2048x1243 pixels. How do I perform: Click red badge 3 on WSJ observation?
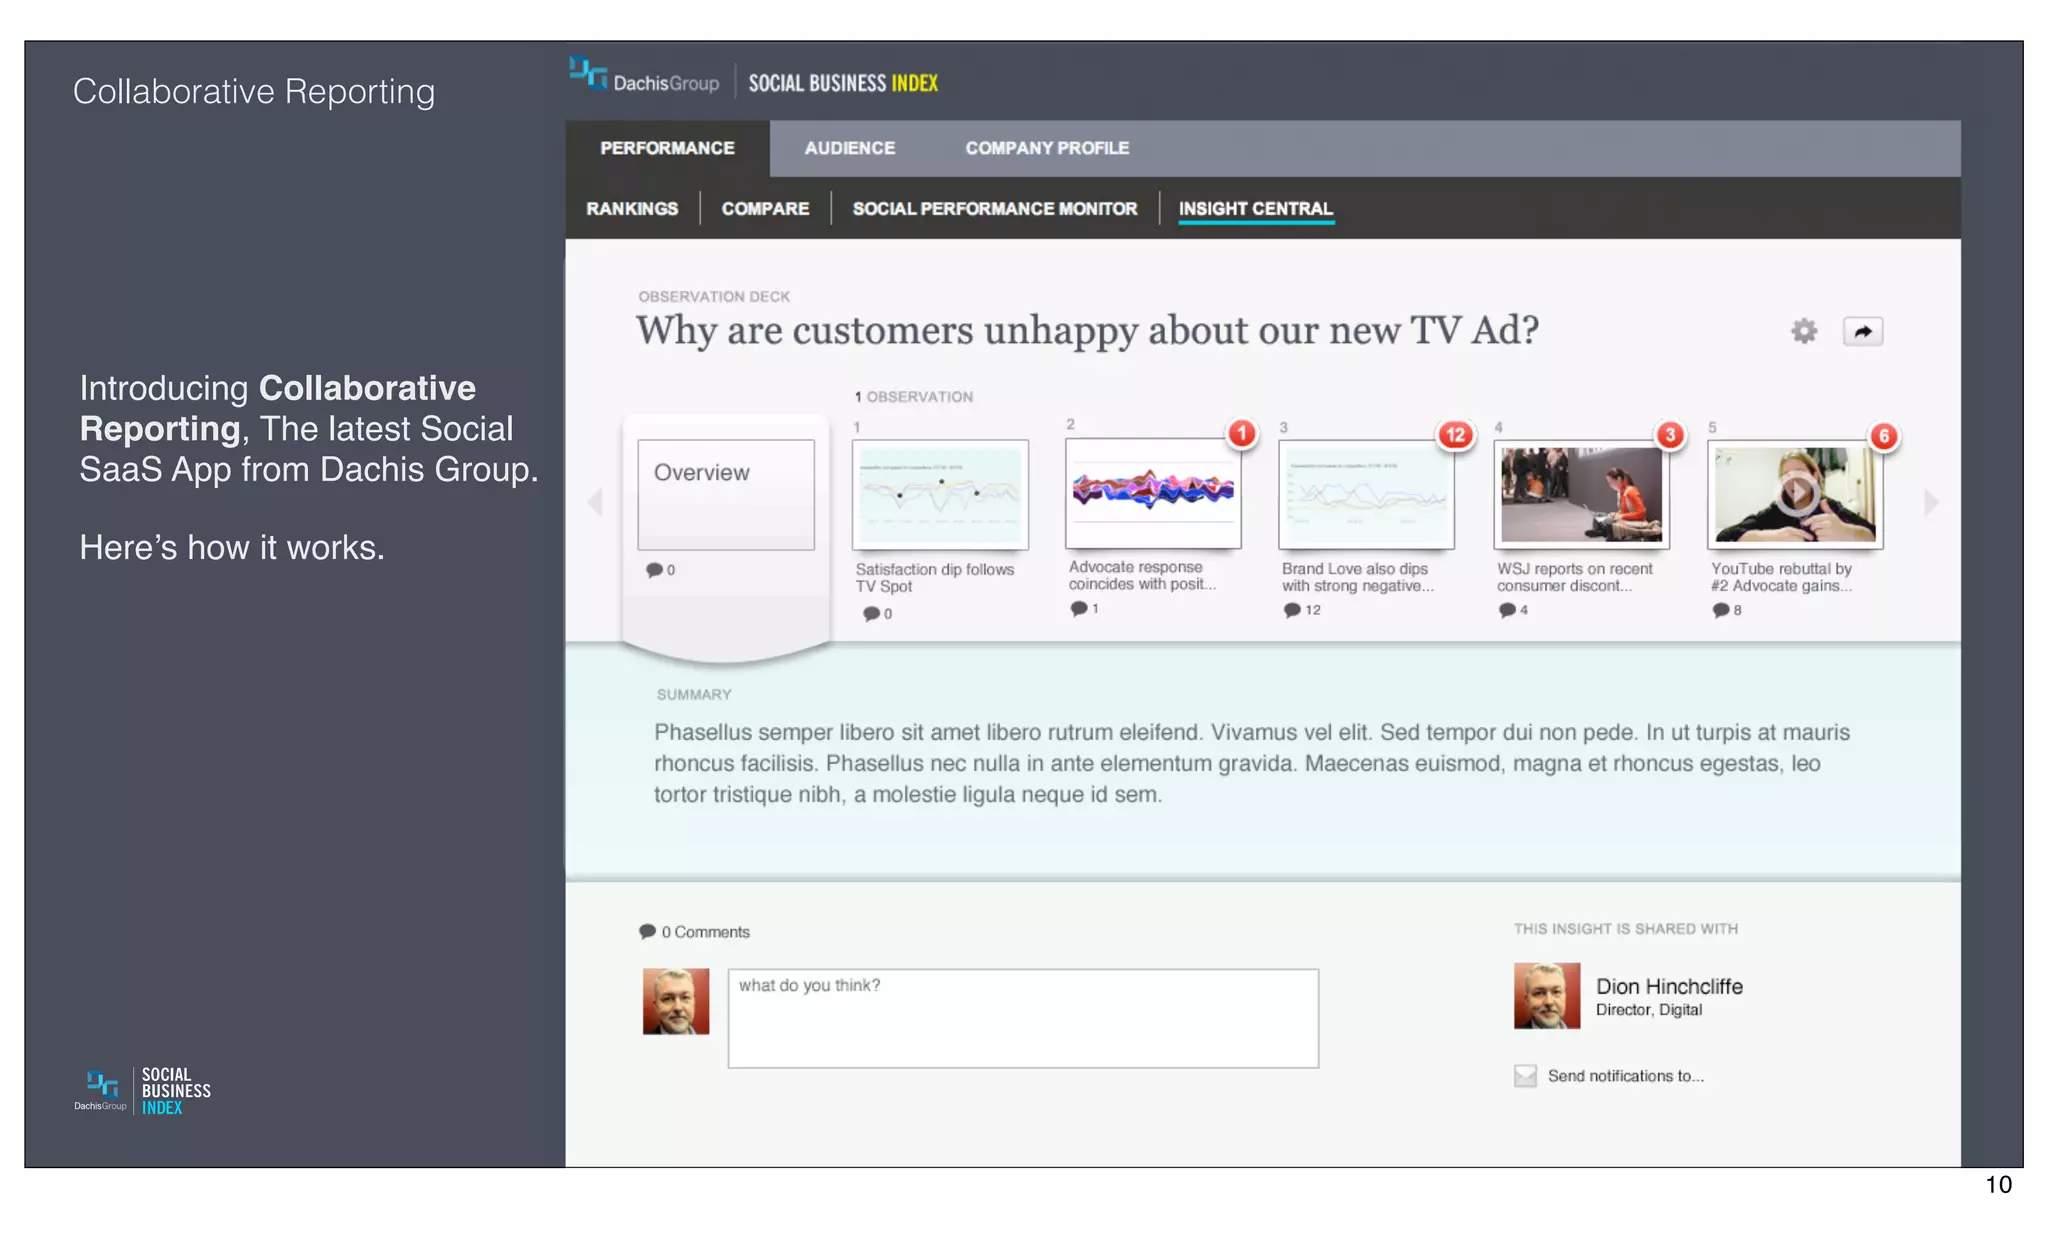coord(1669,434)
